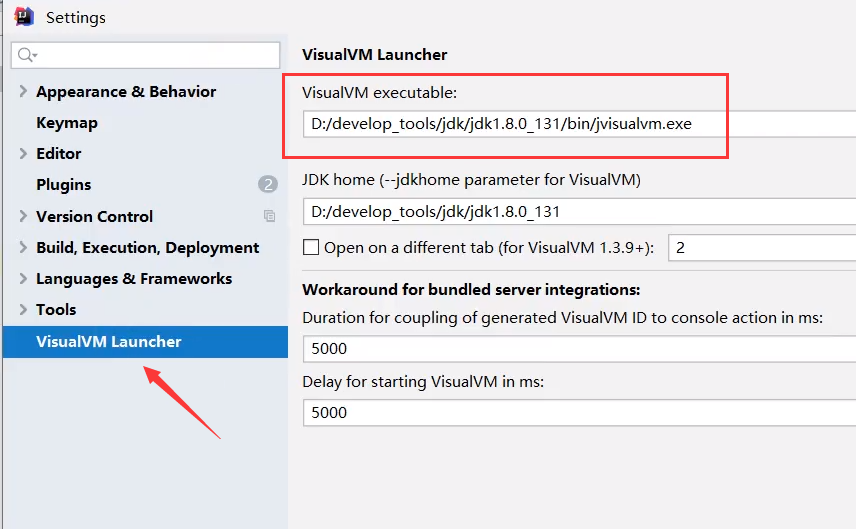Open the Keymap settings page

67,123
